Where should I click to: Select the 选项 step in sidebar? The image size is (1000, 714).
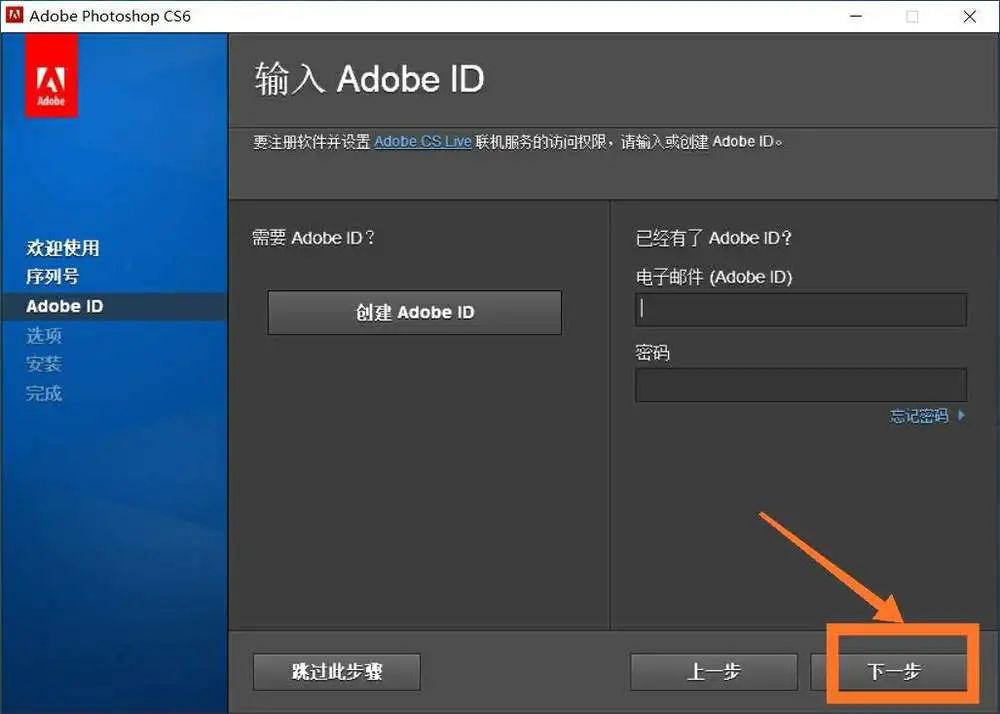pyautogui.click(x=44, y=335)
